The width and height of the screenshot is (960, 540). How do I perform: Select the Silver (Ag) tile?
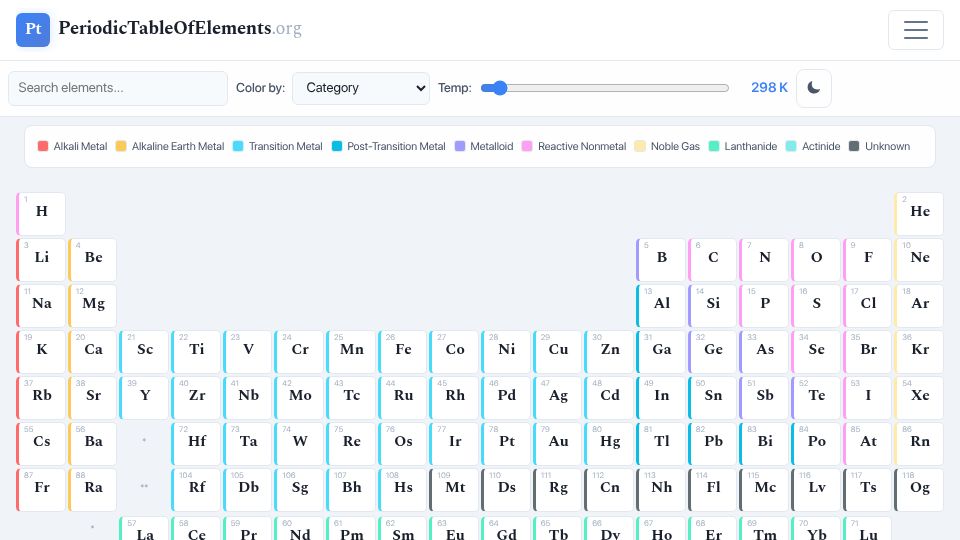[x=557, y=398]
